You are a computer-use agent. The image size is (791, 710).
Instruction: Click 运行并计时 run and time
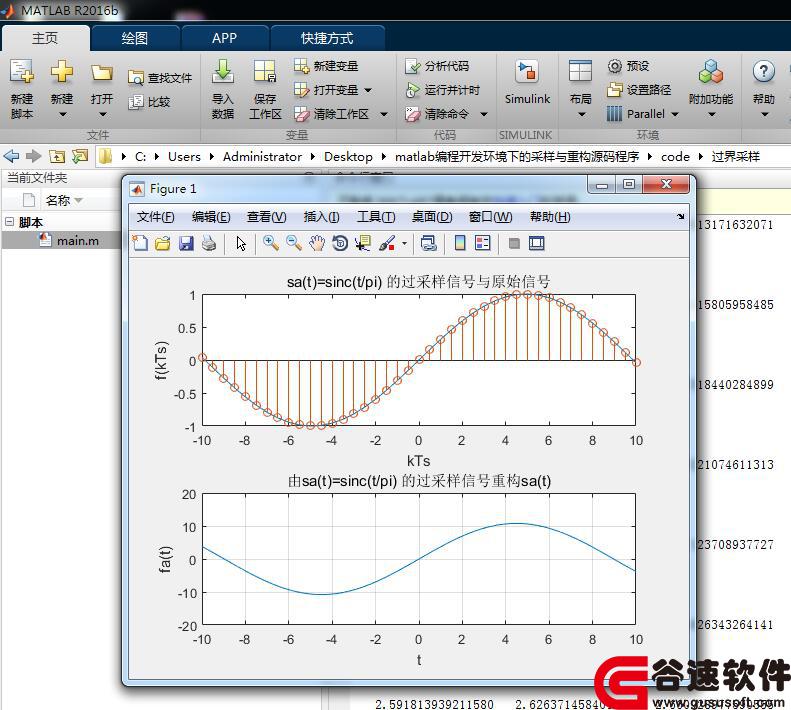[x=442, y=90]
